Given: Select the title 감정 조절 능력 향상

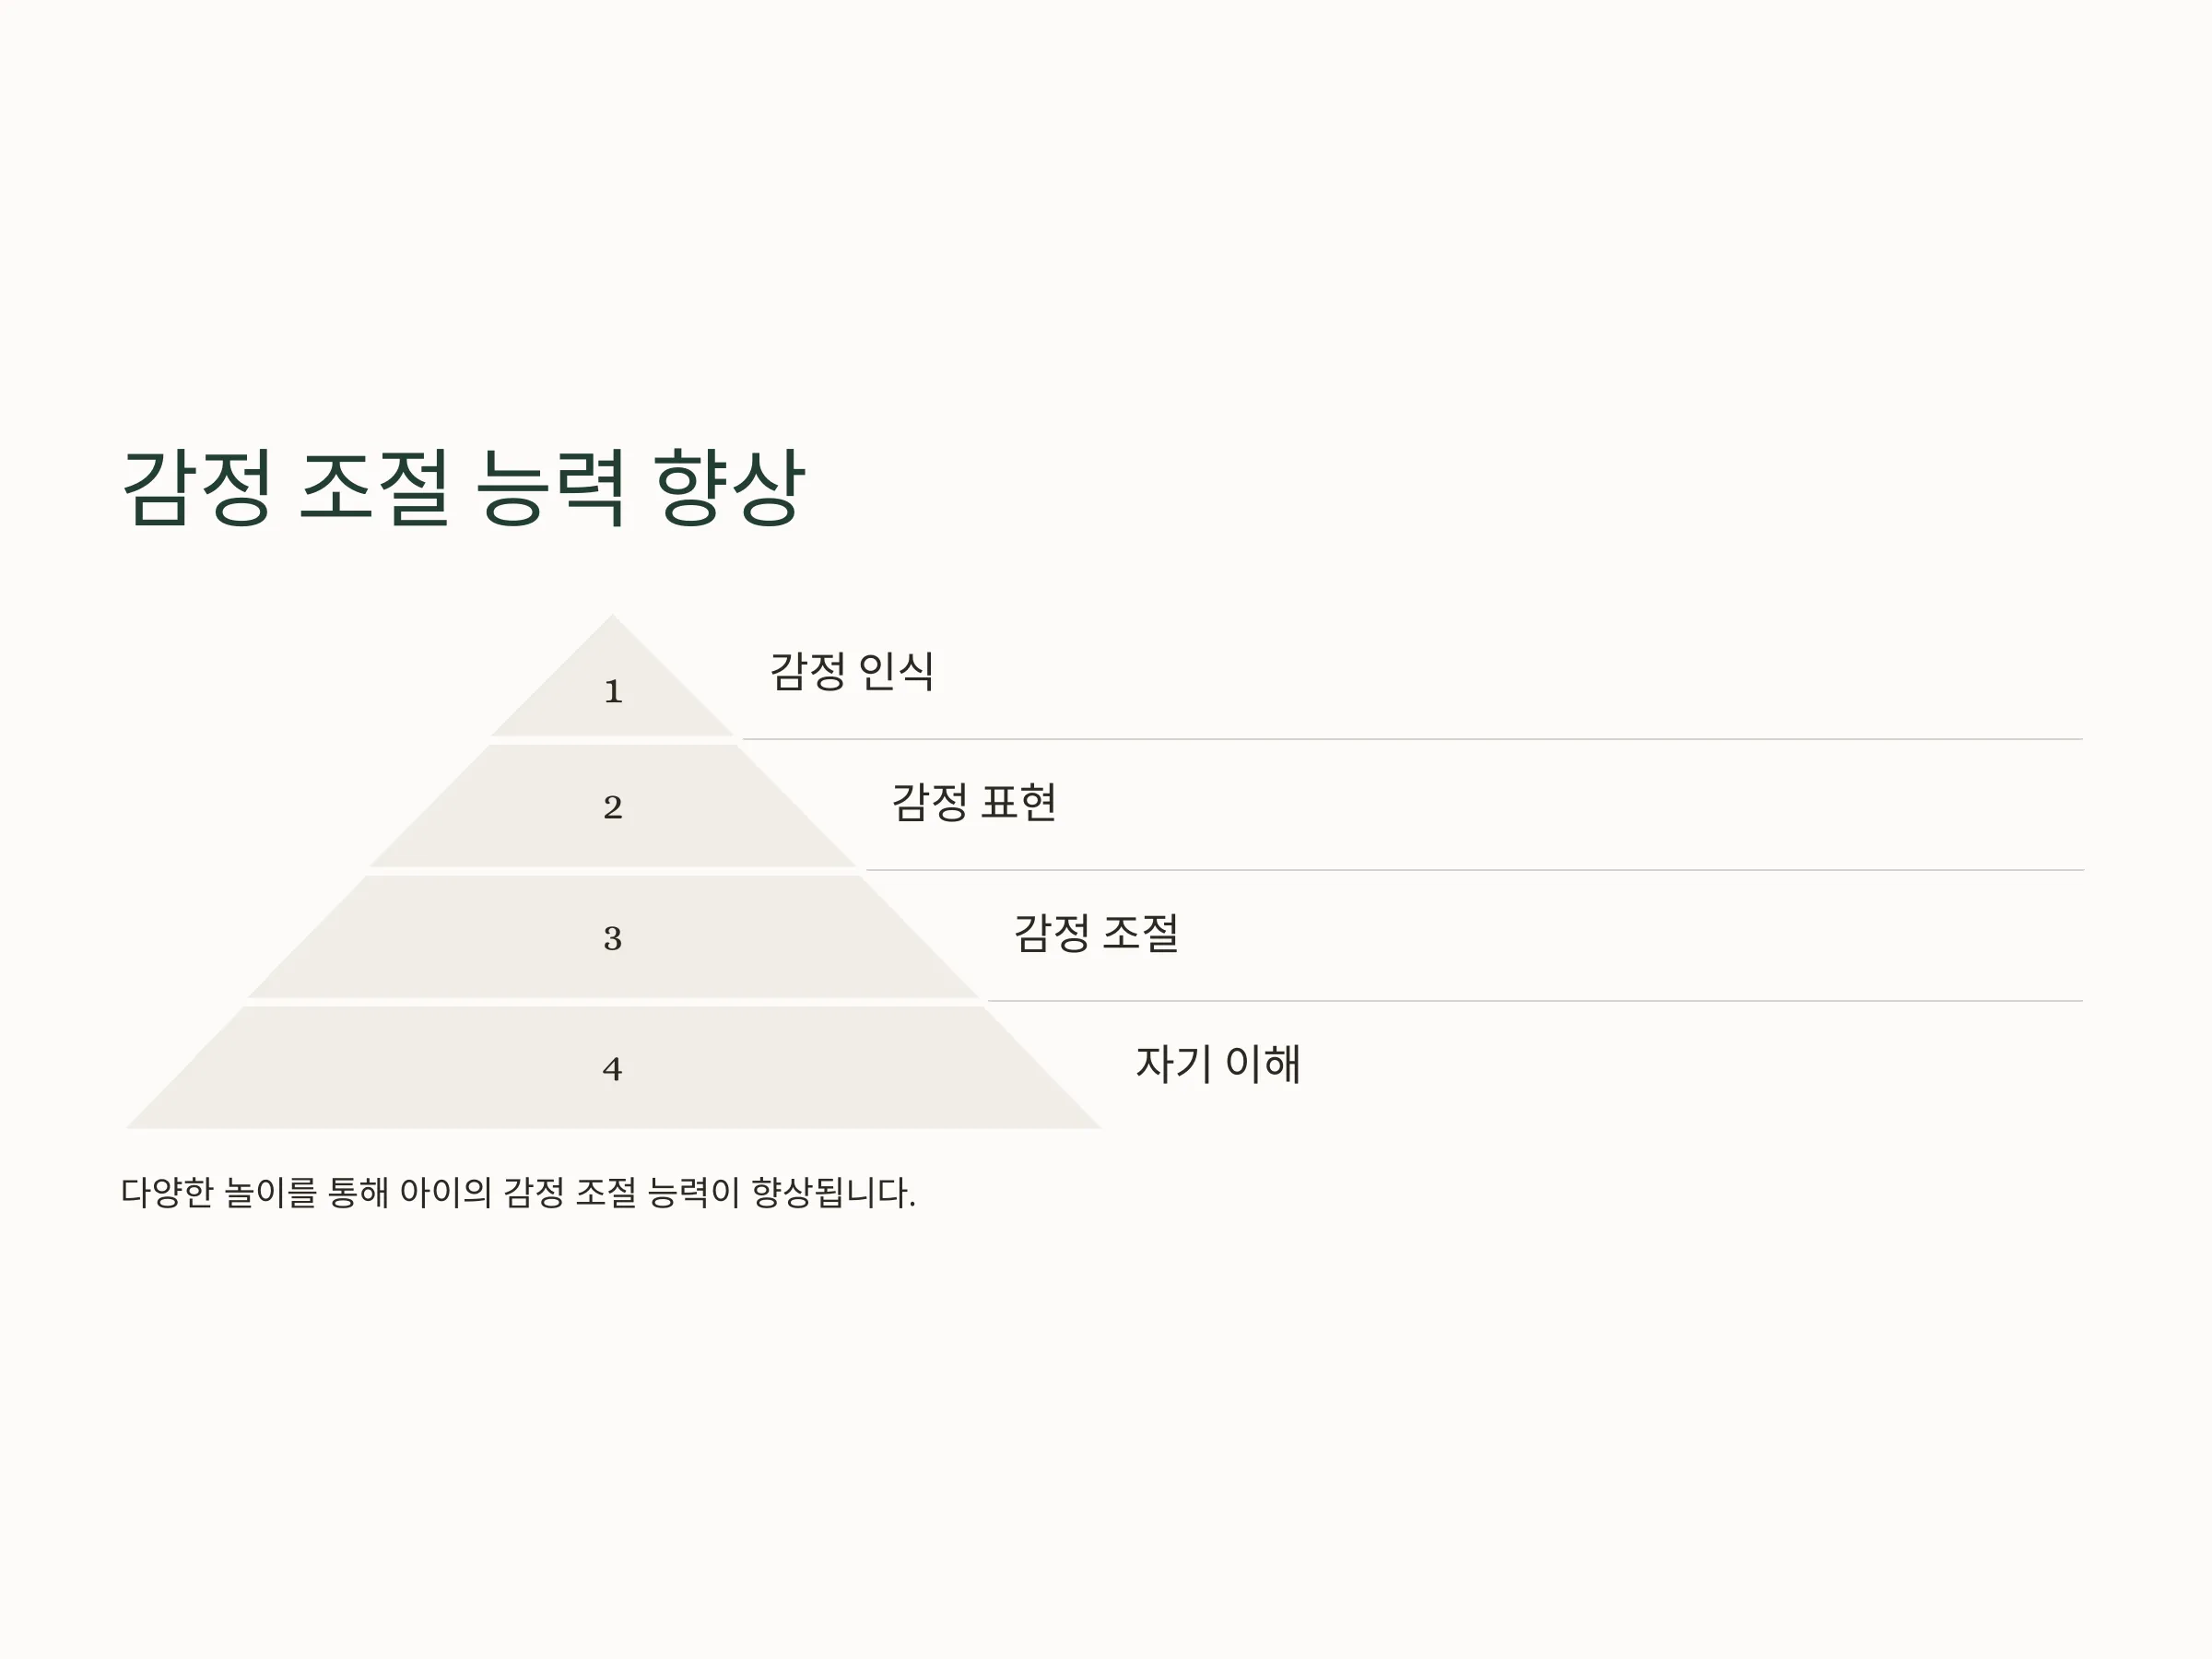Looking at the screenshot, I should coord(463,487).
